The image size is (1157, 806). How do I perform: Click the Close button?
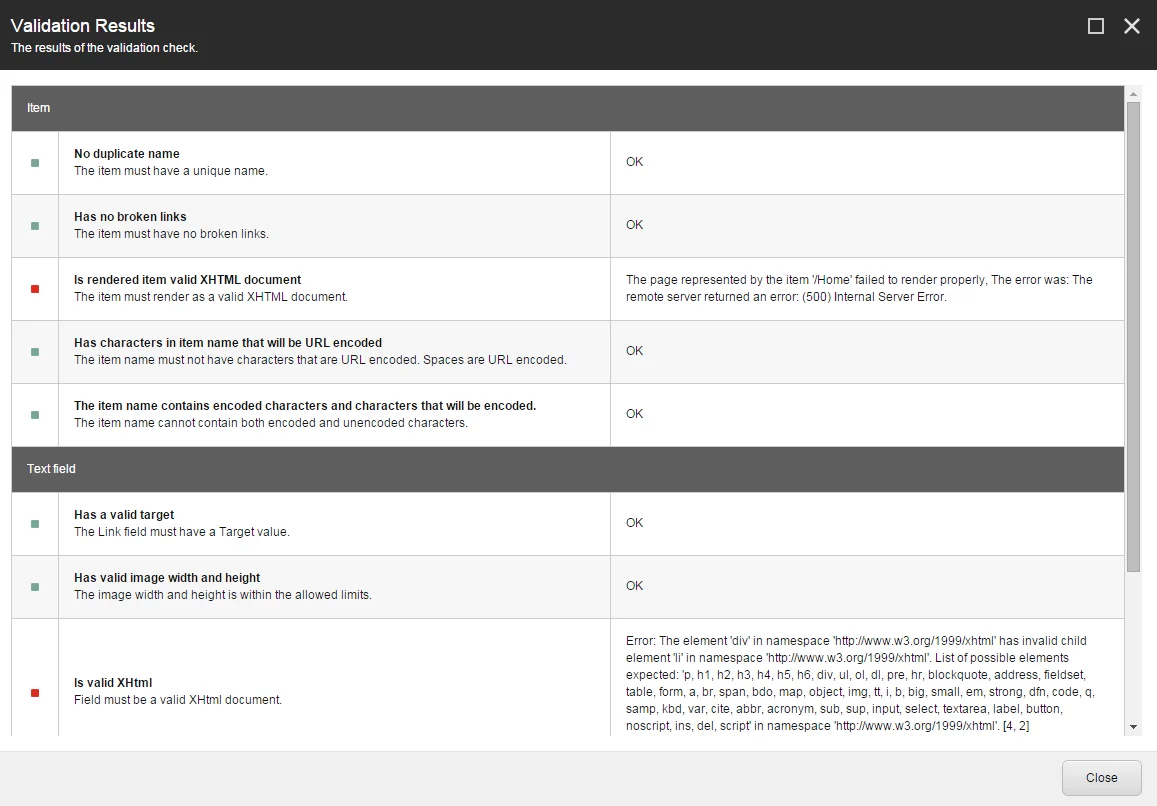click(1101, 777)
